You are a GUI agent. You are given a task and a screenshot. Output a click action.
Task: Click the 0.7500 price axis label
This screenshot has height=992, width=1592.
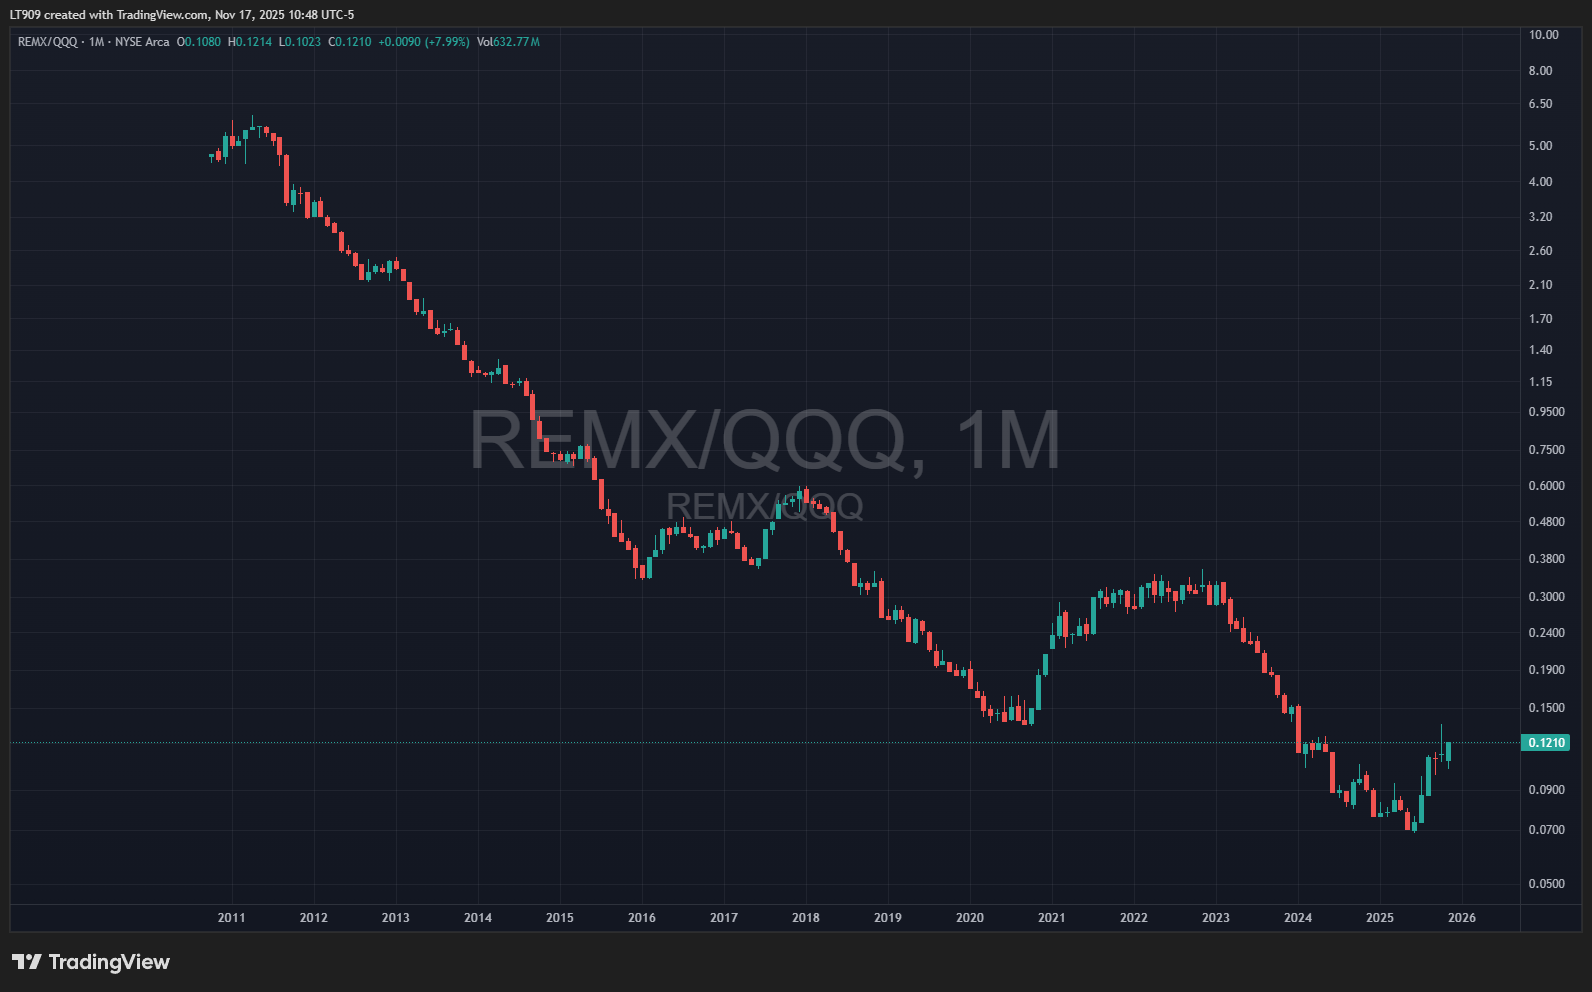pyautogui.click(x=1547, y=450)
